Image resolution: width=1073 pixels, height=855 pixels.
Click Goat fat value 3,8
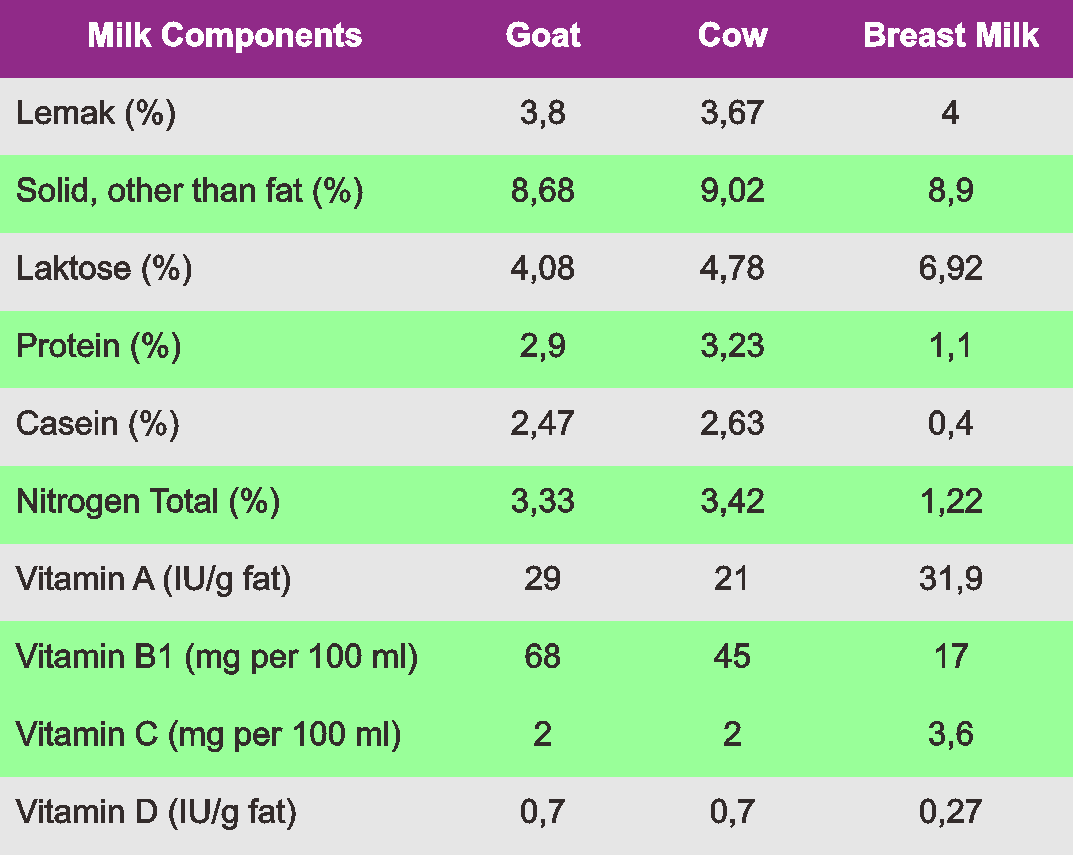click(543, 113)
